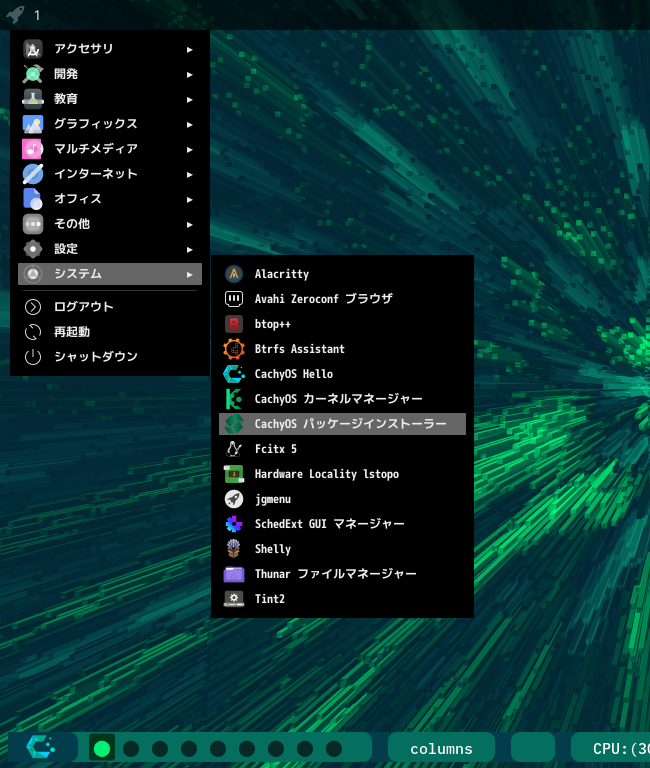
Task: Click the アクセサリ category icon
Action: (33, 49)
